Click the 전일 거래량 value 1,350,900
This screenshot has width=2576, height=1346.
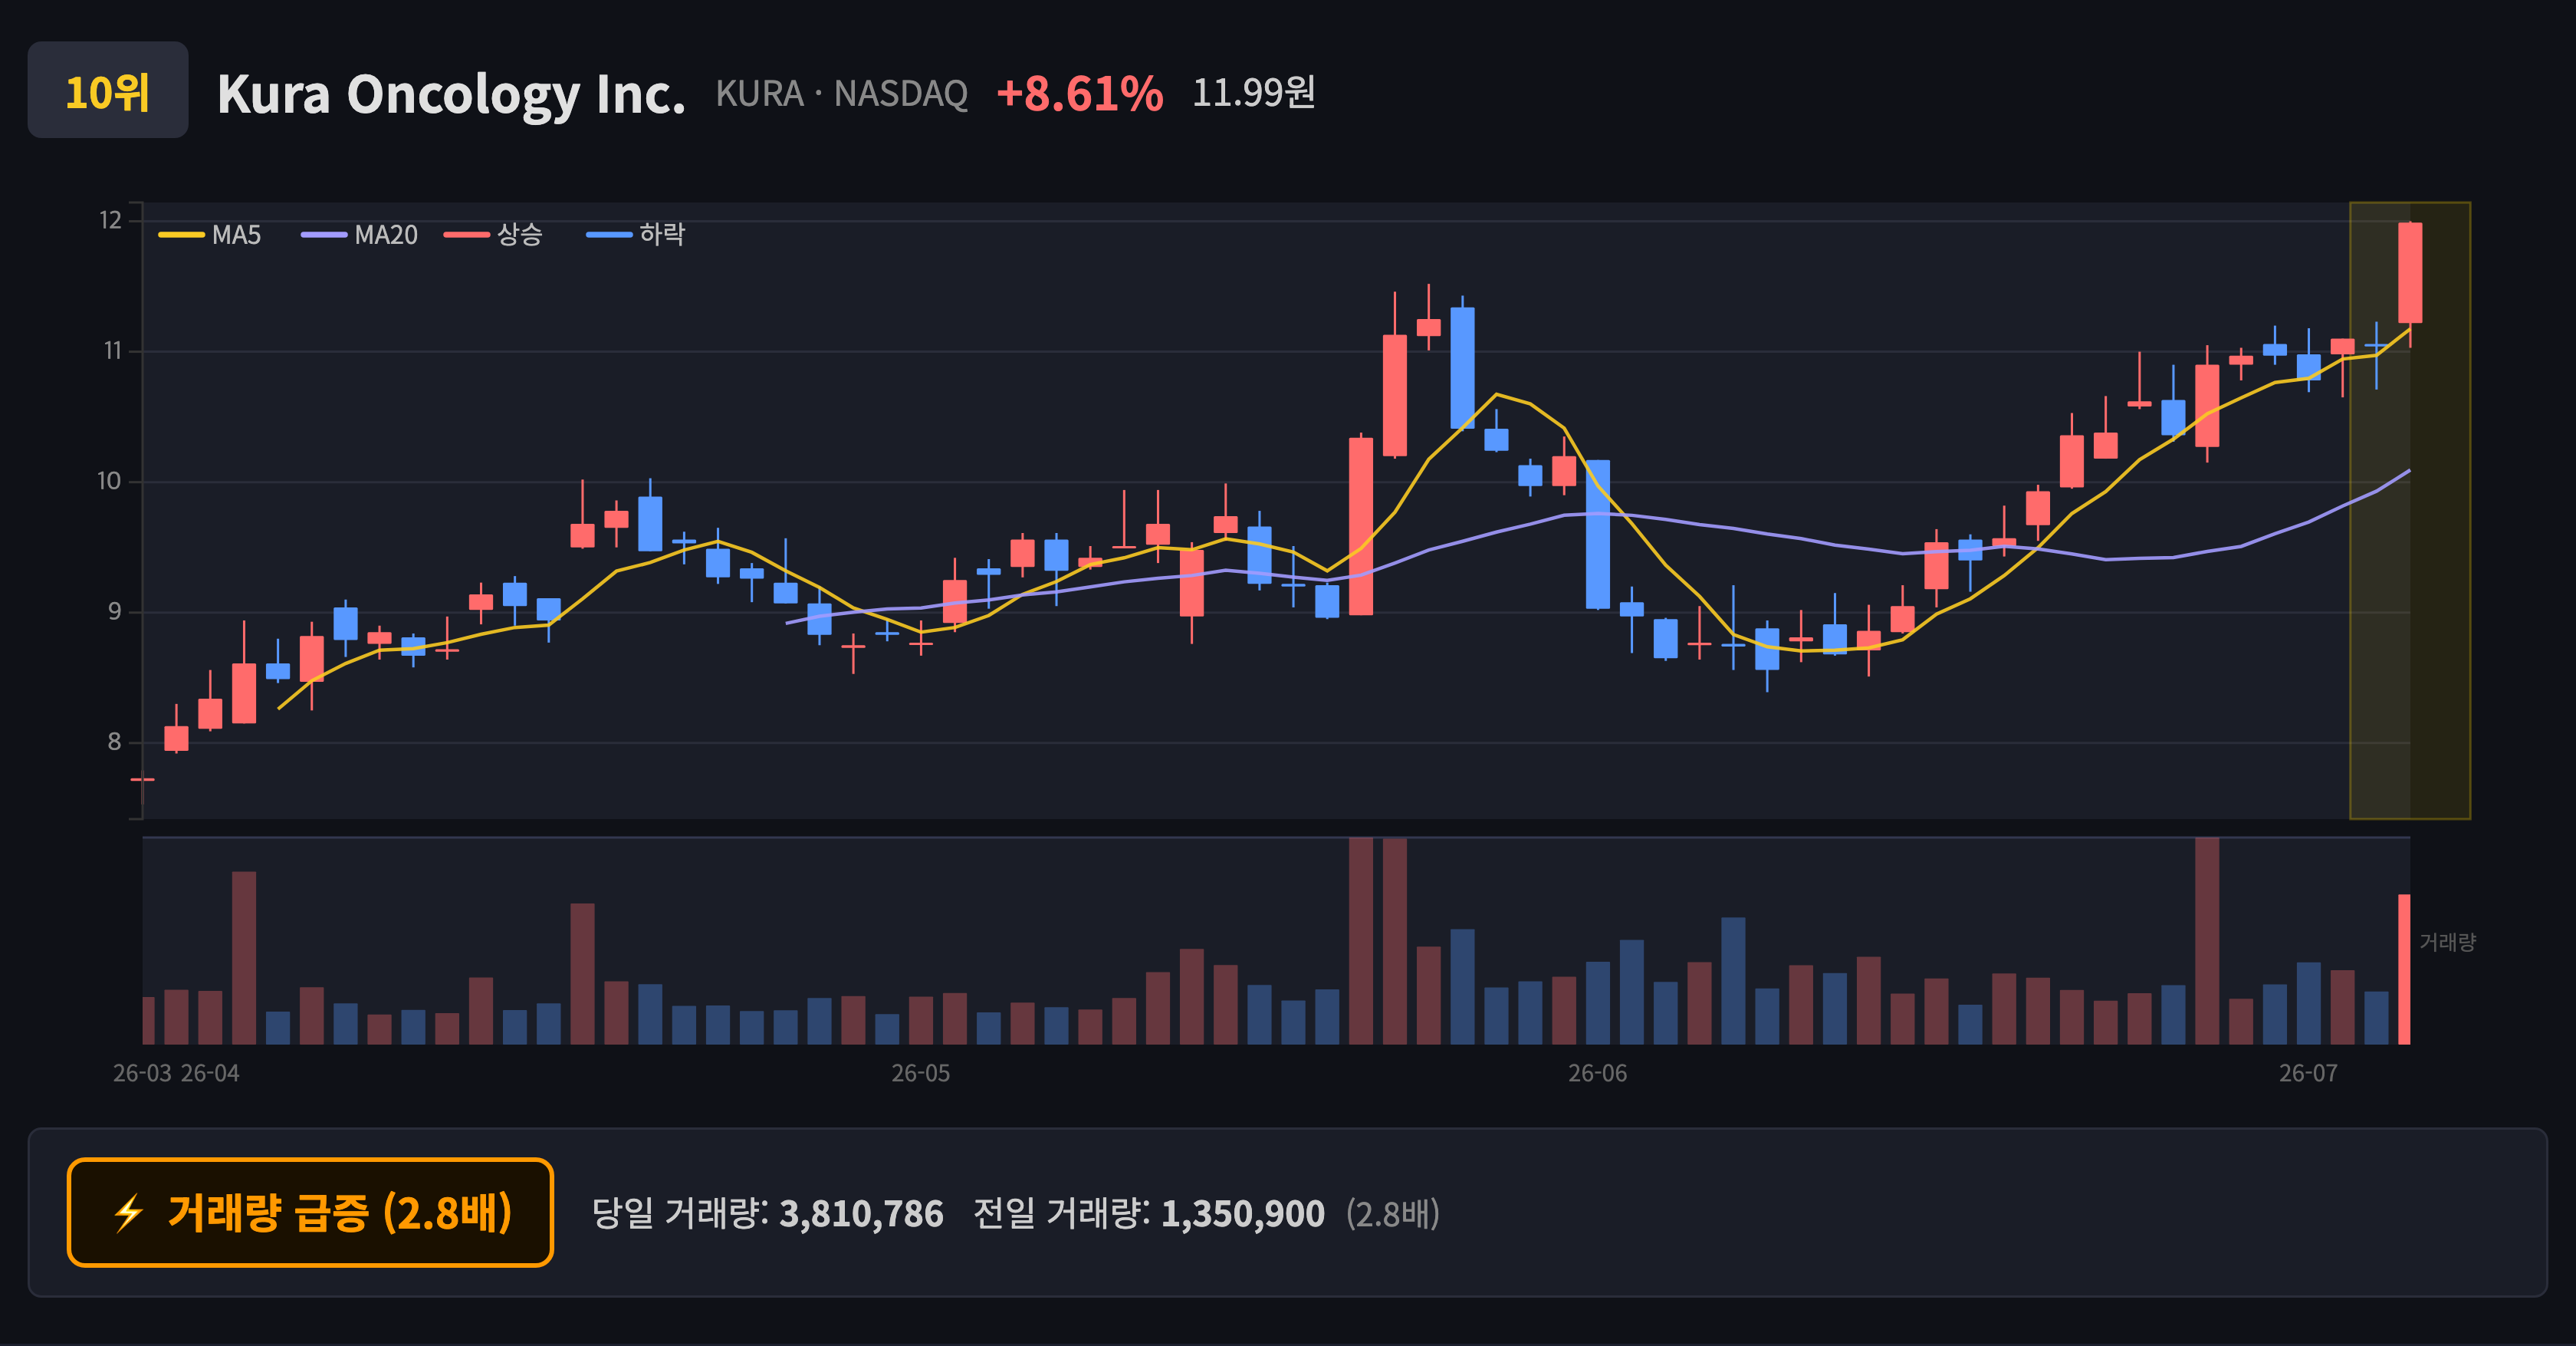1243,1214
